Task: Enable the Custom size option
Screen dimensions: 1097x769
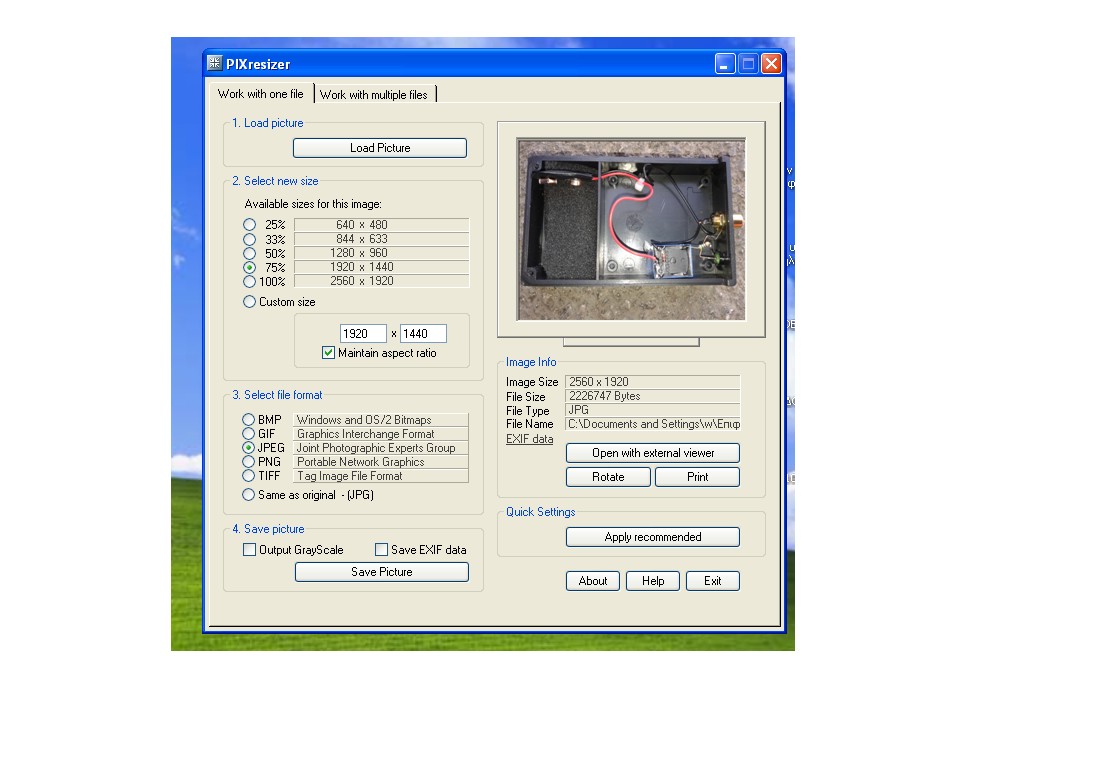Action: tap(250, 302)
